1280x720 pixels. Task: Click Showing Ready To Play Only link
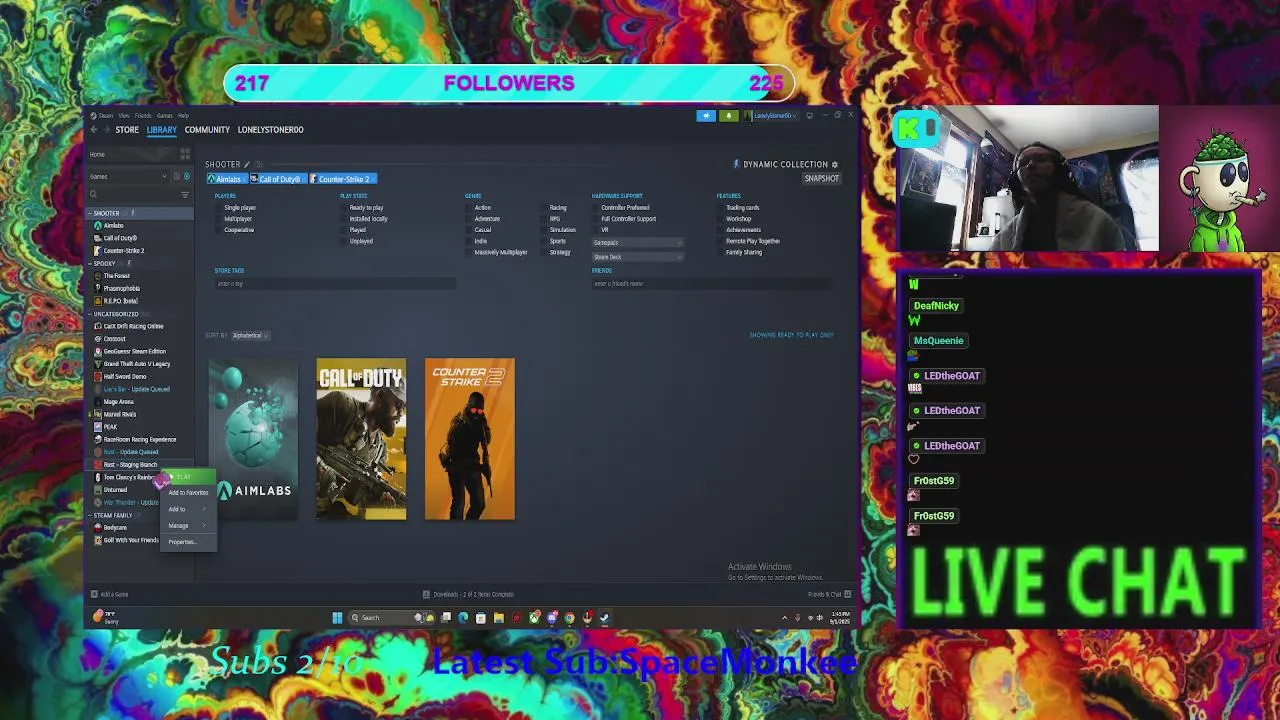(791, 335)
